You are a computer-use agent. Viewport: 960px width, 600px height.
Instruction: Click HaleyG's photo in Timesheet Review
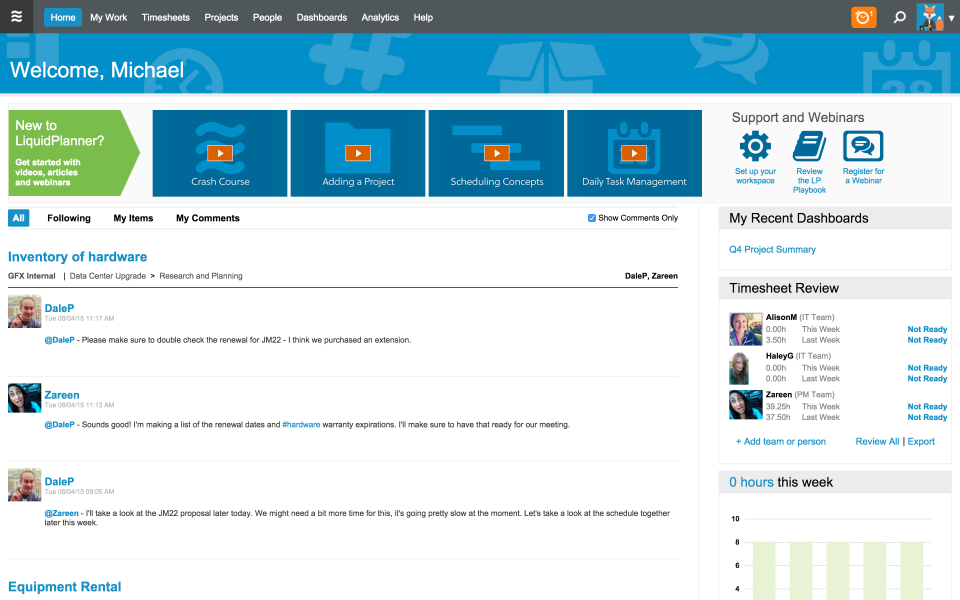click(740, 368)
